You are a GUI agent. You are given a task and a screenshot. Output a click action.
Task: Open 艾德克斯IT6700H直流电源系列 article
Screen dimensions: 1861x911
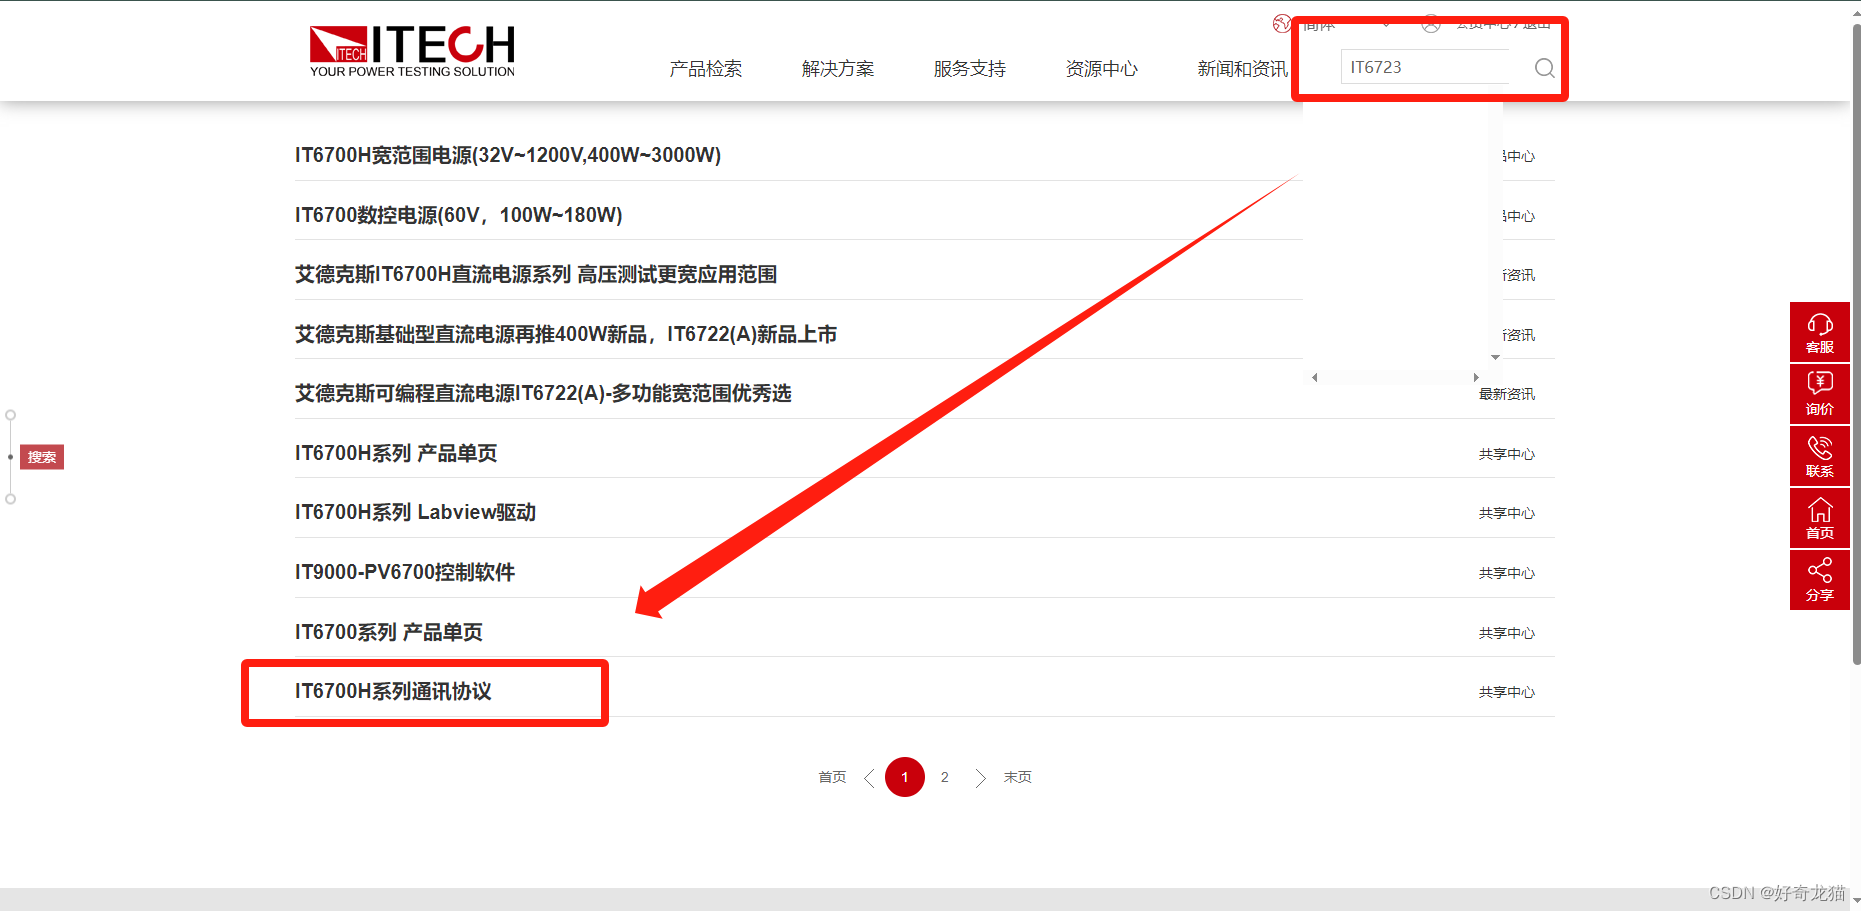536,275
